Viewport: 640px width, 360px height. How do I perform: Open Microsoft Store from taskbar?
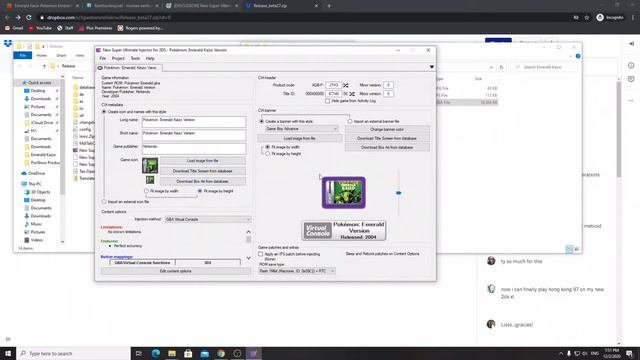188,353
